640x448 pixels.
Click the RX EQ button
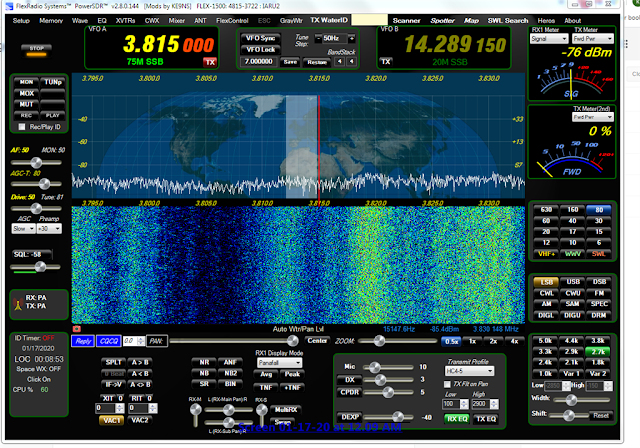point(457,419)
